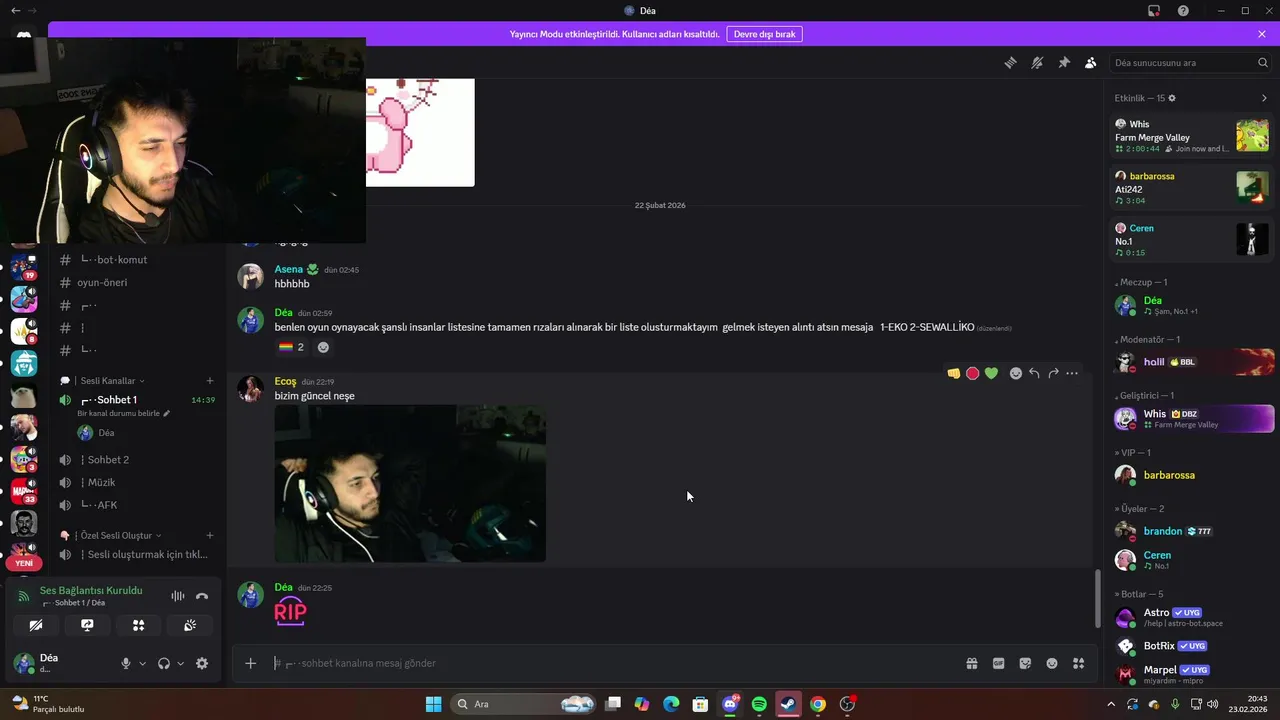Open Whis Farm Merge Valley activity card

pos(1192,136)
